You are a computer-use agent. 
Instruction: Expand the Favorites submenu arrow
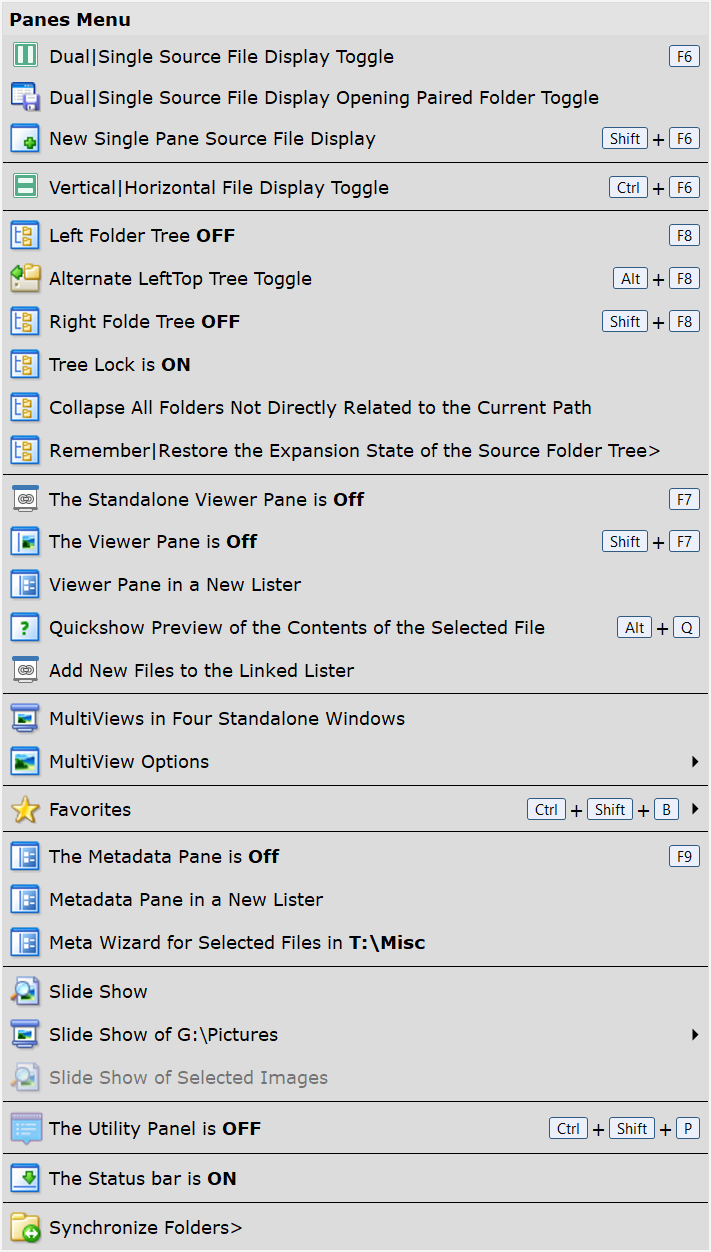pyautogui.click(x=695, y=809)
